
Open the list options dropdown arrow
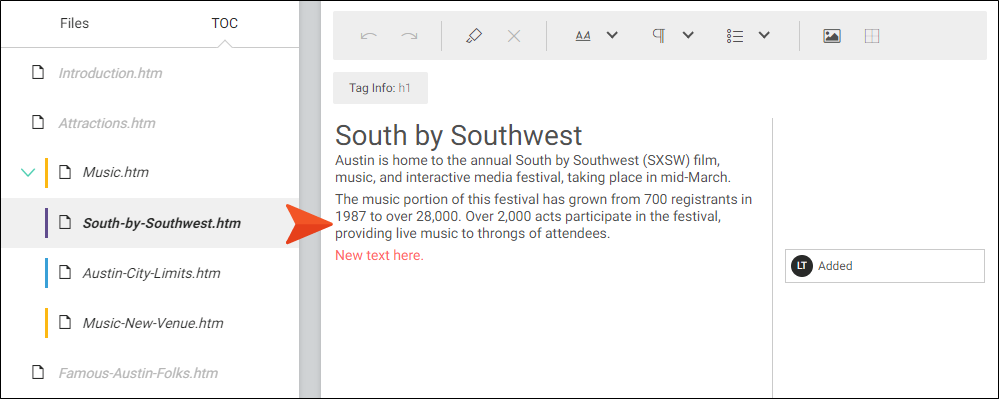[765, 35]
